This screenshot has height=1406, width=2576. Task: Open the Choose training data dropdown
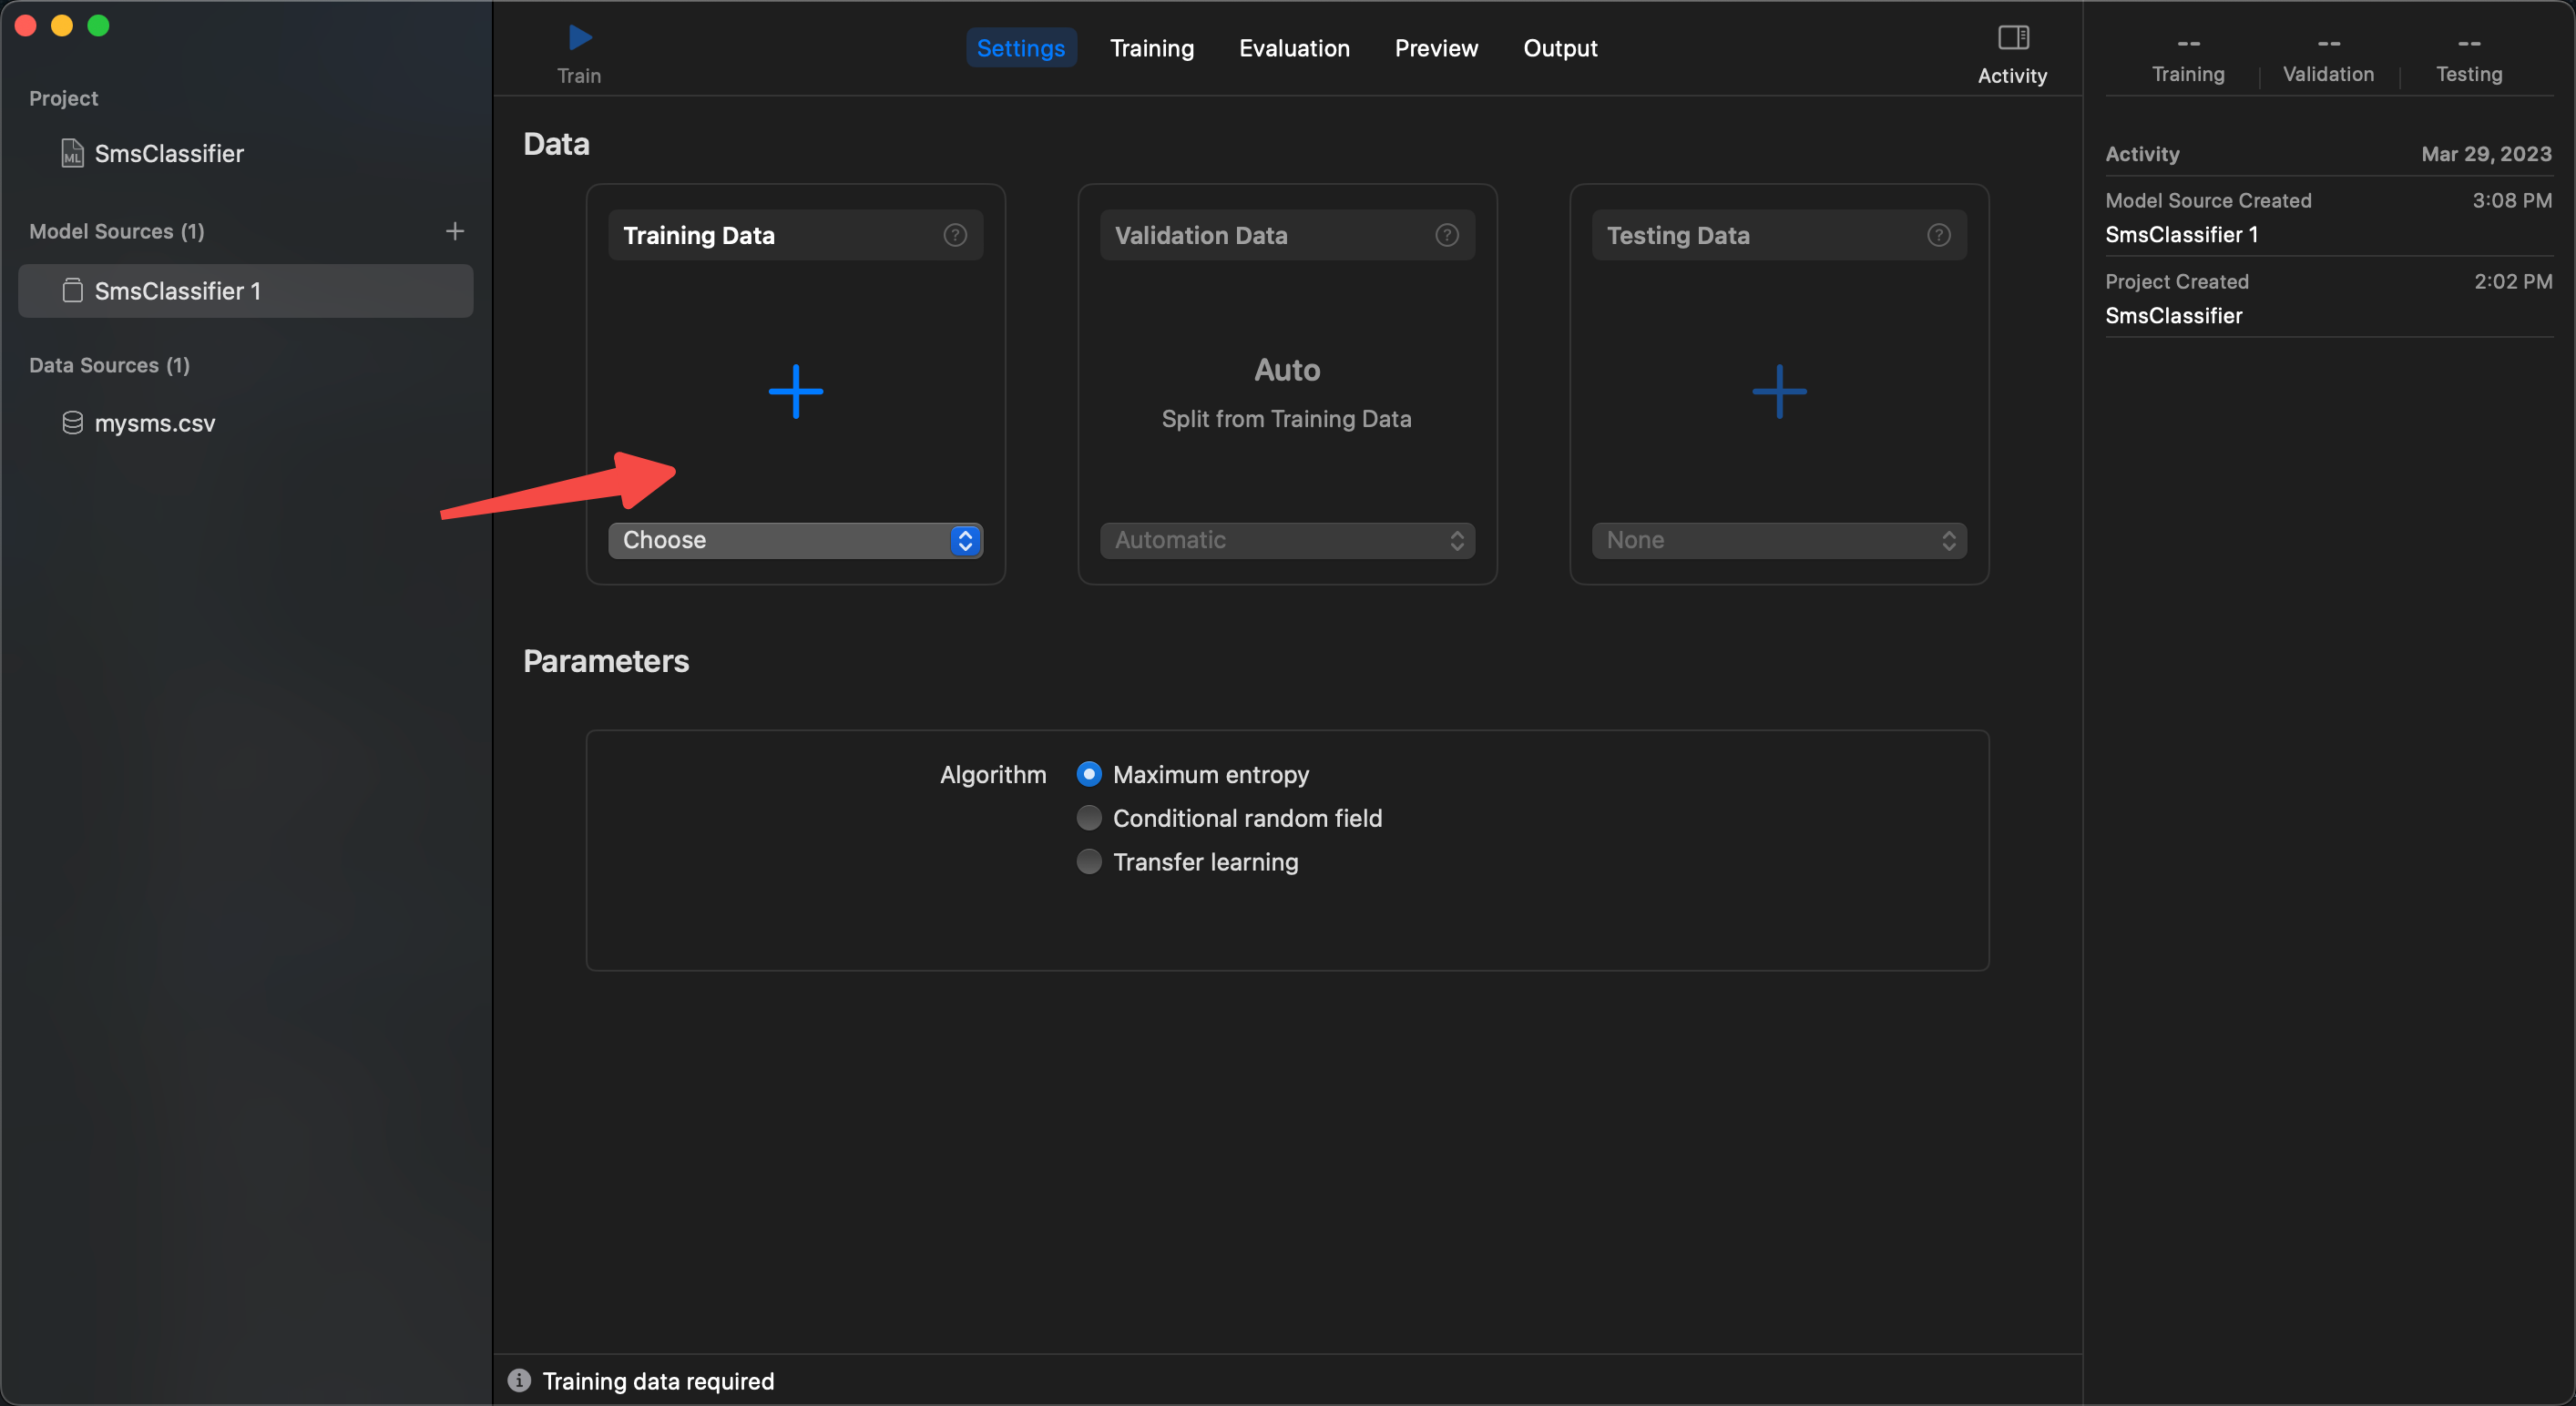tap(795, 540)
